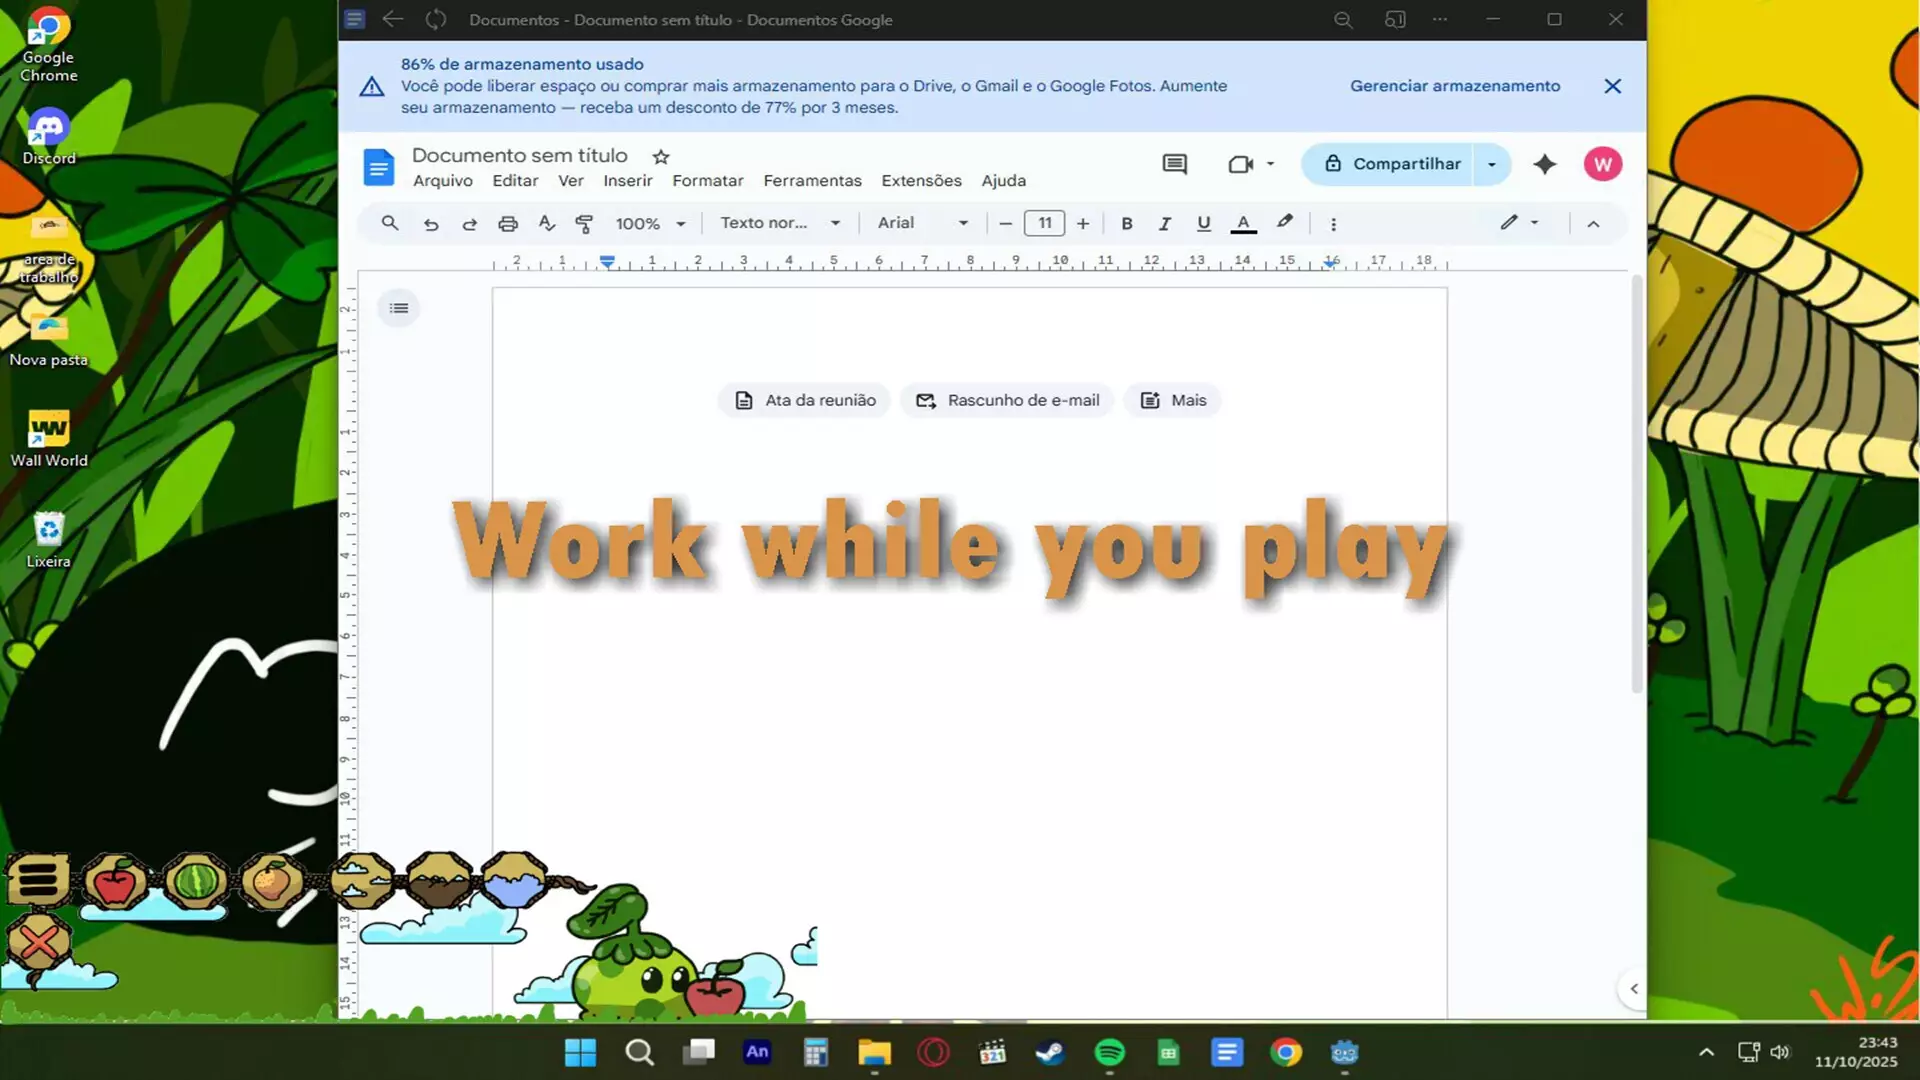Image resolution: width=1920 pixels, height=1080 pixels.
Task: Expand the Arial font dropdown
Action: 922,223
